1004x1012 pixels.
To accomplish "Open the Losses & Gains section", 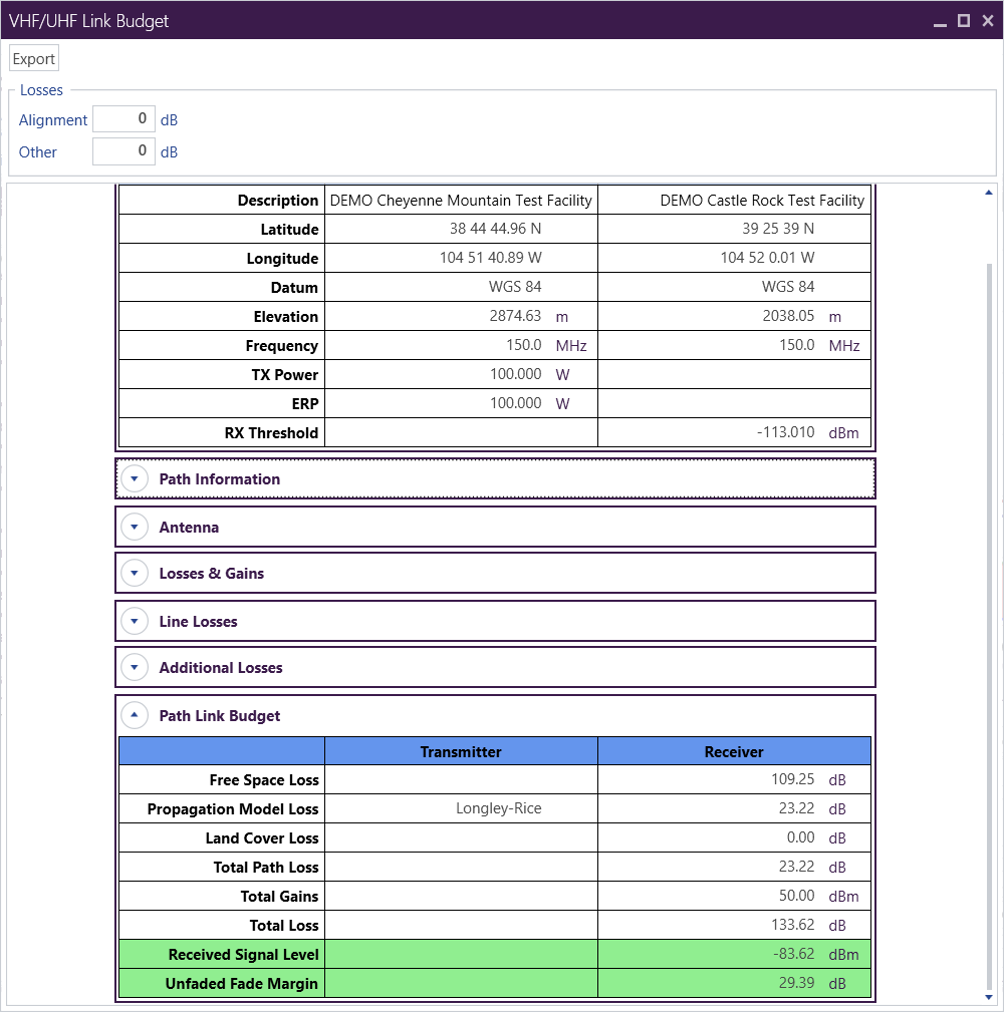I will (134, 574).
